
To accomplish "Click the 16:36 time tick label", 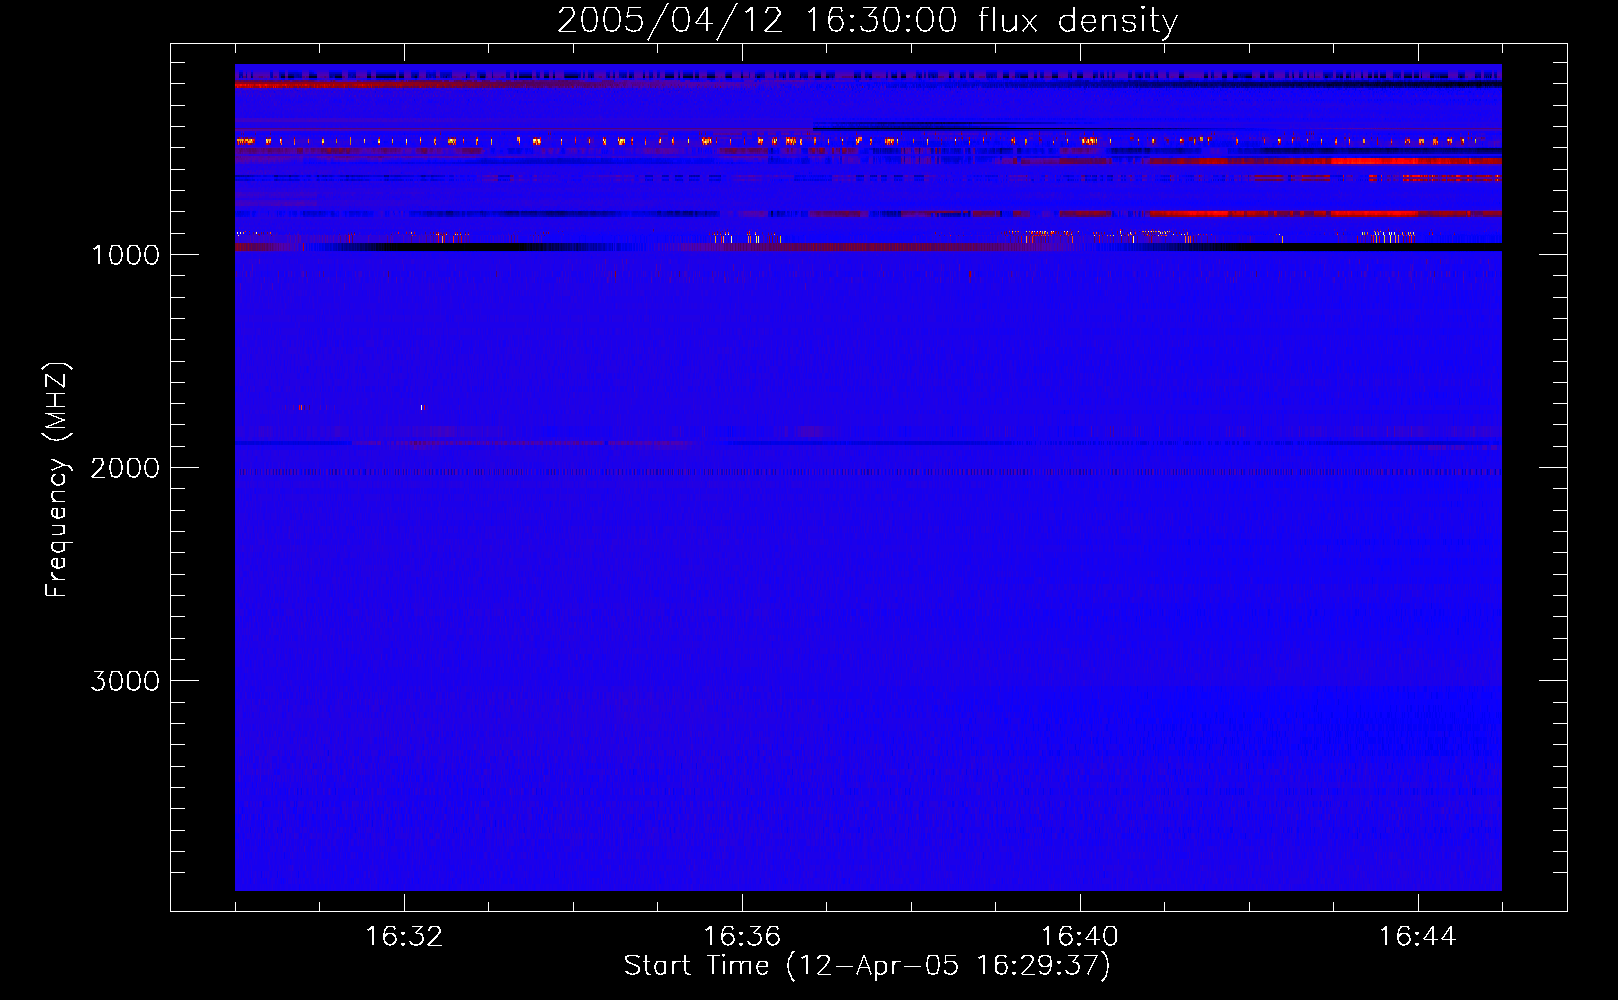I will point(742,937).
